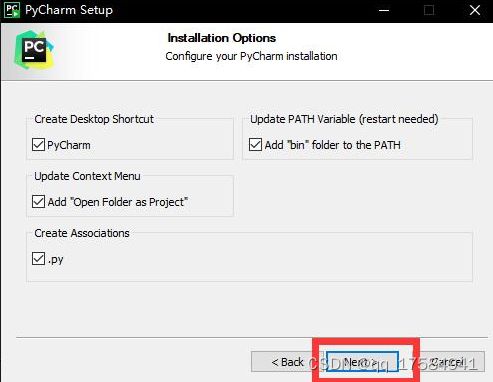Uncheck Add "bin" folder to the PATH

pos(255,145)
